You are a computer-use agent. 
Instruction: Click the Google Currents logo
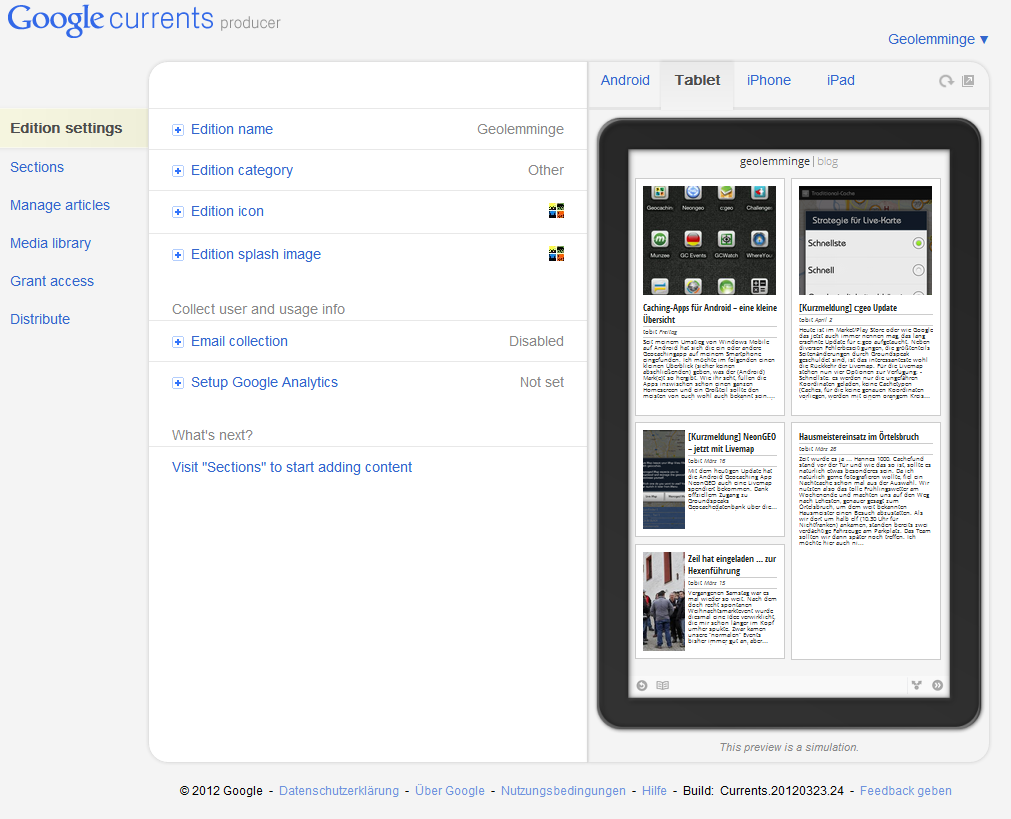click(144, 19)
